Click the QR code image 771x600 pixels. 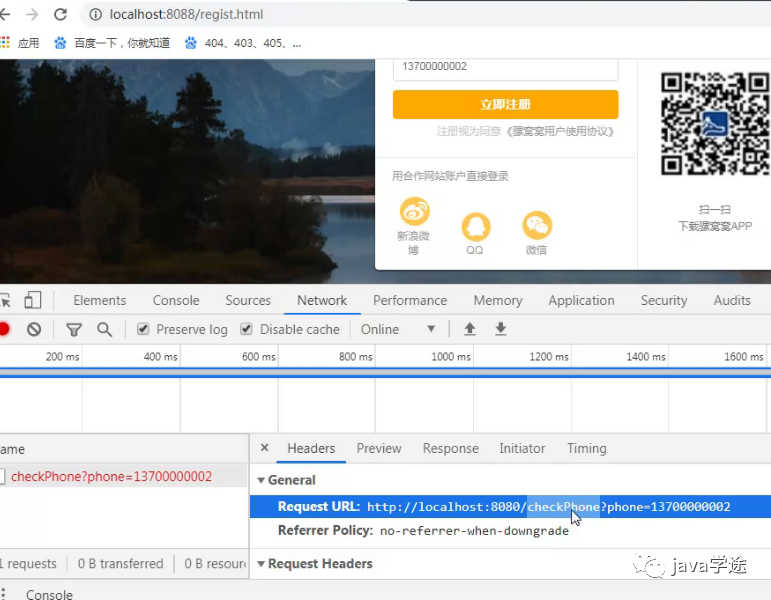click(x=715, y=123)
